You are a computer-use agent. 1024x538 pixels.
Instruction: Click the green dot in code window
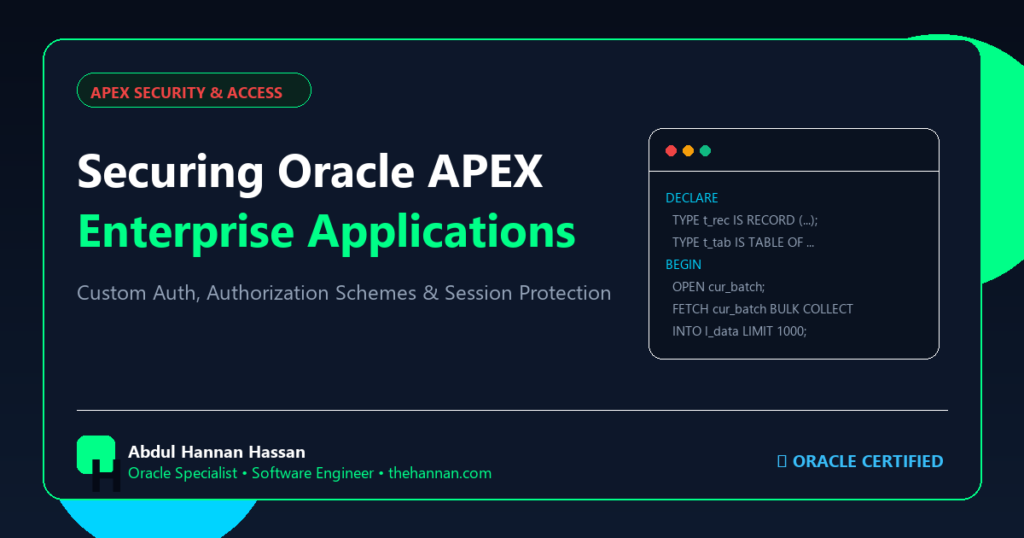click(x=705, y=151)
